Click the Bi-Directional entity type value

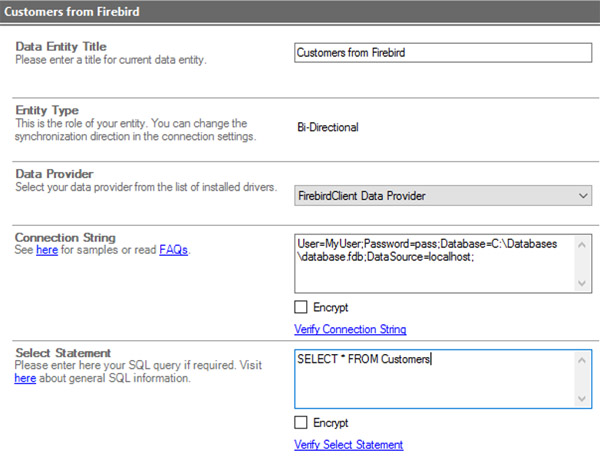point(328,127)
